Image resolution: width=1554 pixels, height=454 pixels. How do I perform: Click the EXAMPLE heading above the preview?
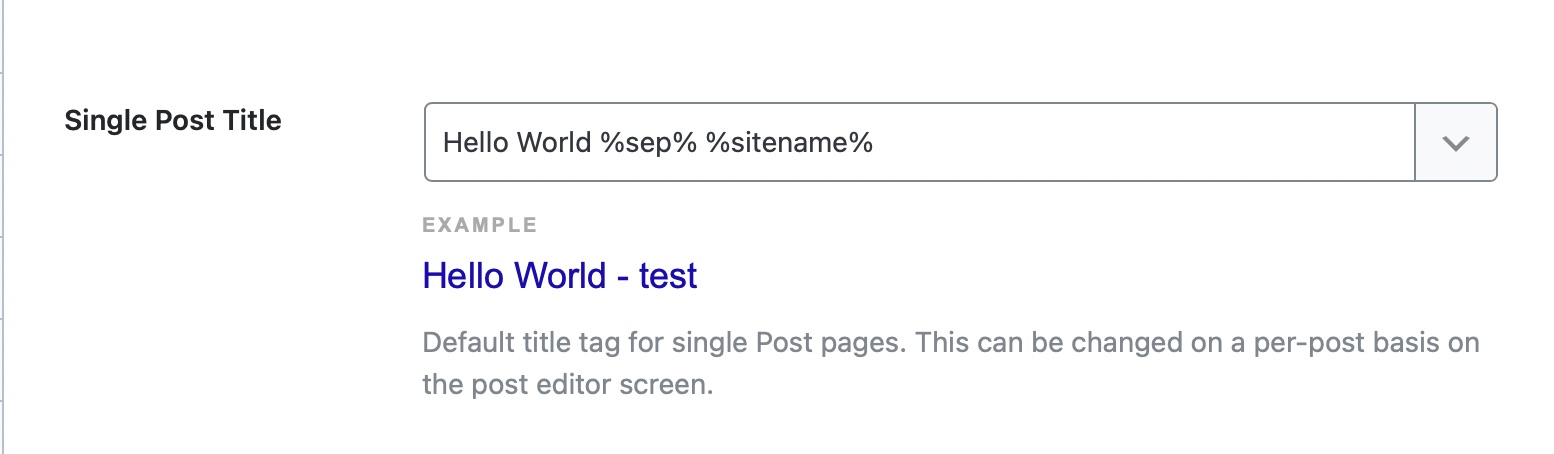pos(480,225)
